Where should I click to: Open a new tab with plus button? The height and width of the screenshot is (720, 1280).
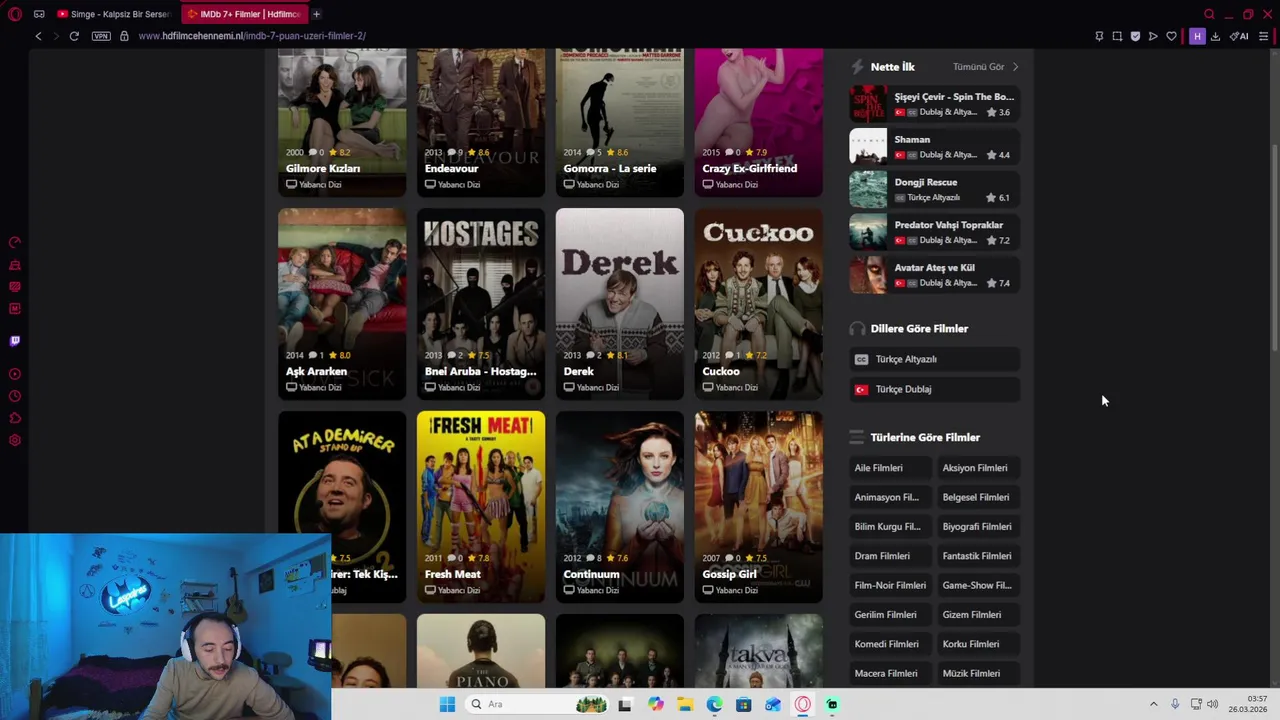pos(316,14)
